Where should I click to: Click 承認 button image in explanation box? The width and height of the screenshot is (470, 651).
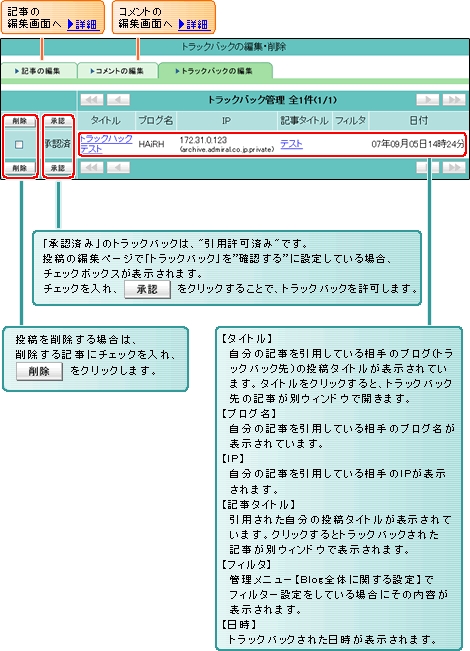click(147, 289)
